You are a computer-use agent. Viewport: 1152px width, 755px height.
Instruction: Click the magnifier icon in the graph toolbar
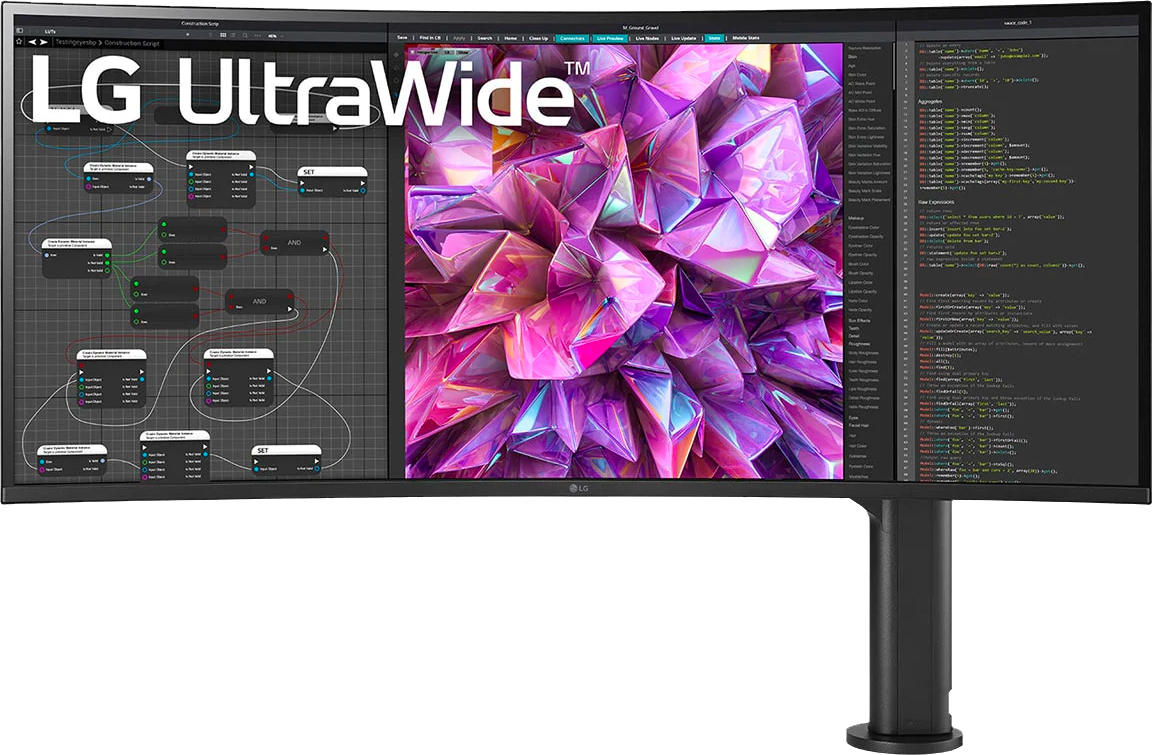coord(245,35)
